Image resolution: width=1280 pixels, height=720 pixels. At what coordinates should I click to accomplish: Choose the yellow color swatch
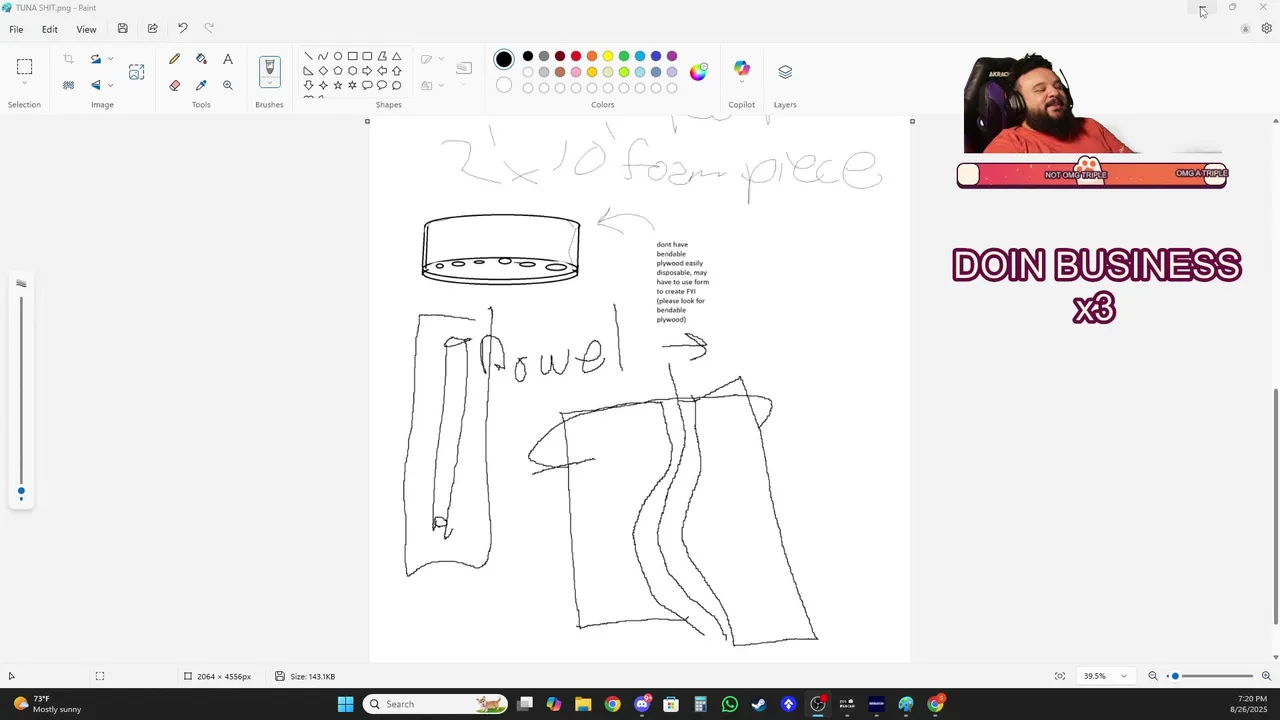point(608,56)
